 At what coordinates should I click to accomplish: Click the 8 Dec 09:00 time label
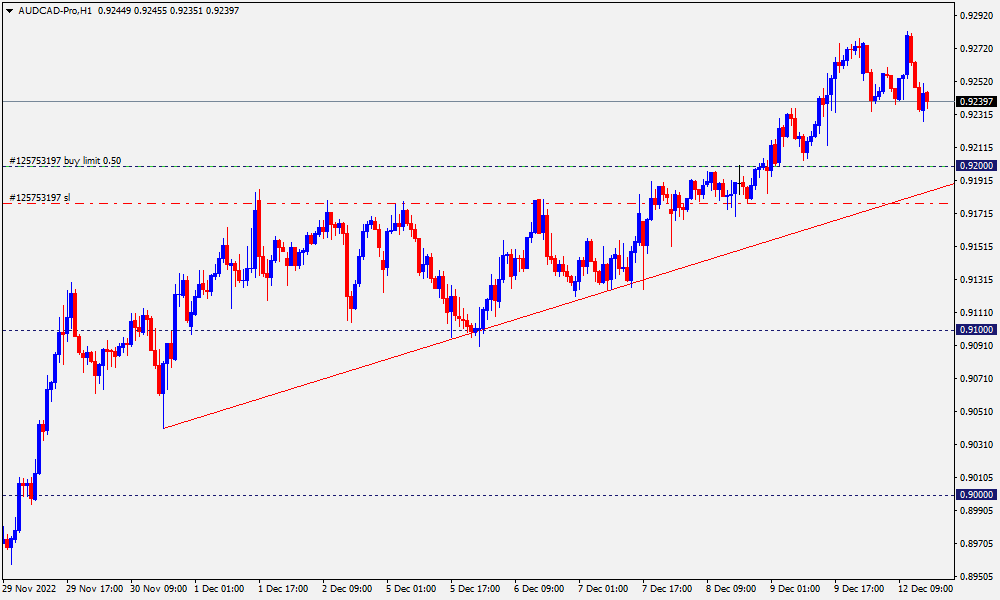point(731,589)
